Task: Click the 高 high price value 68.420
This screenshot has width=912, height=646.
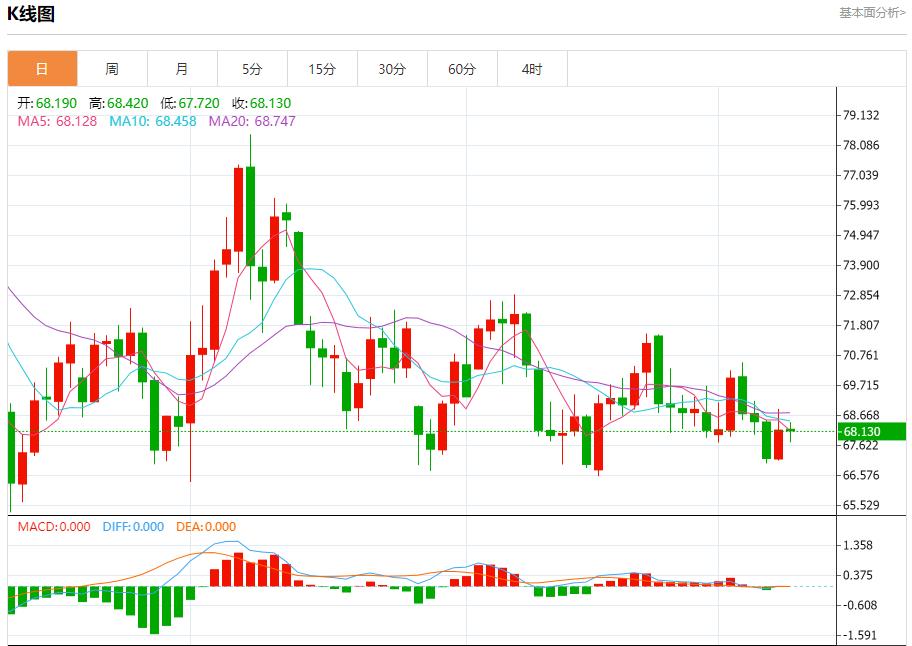Action: tap(120, 101)
